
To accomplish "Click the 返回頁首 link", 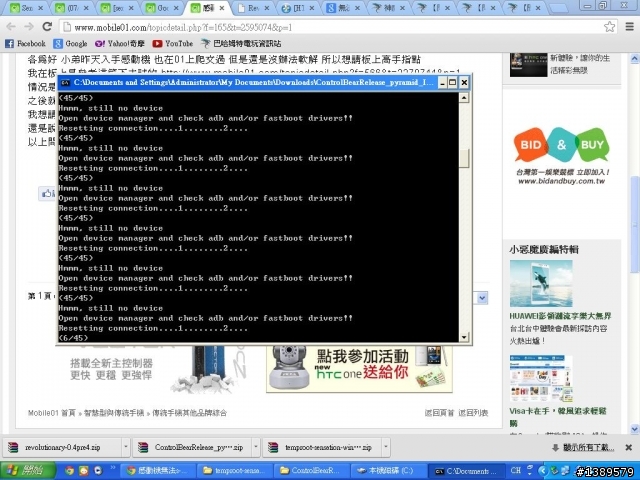I will pos(439,413).
